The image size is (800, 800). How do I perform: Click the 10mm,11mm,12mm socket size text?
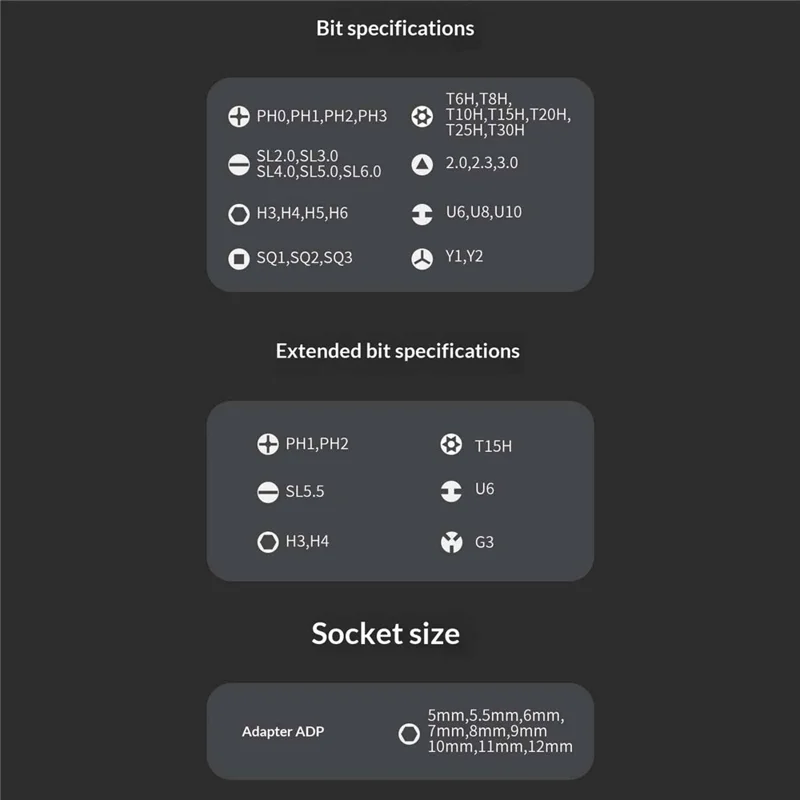coord(500,746)
